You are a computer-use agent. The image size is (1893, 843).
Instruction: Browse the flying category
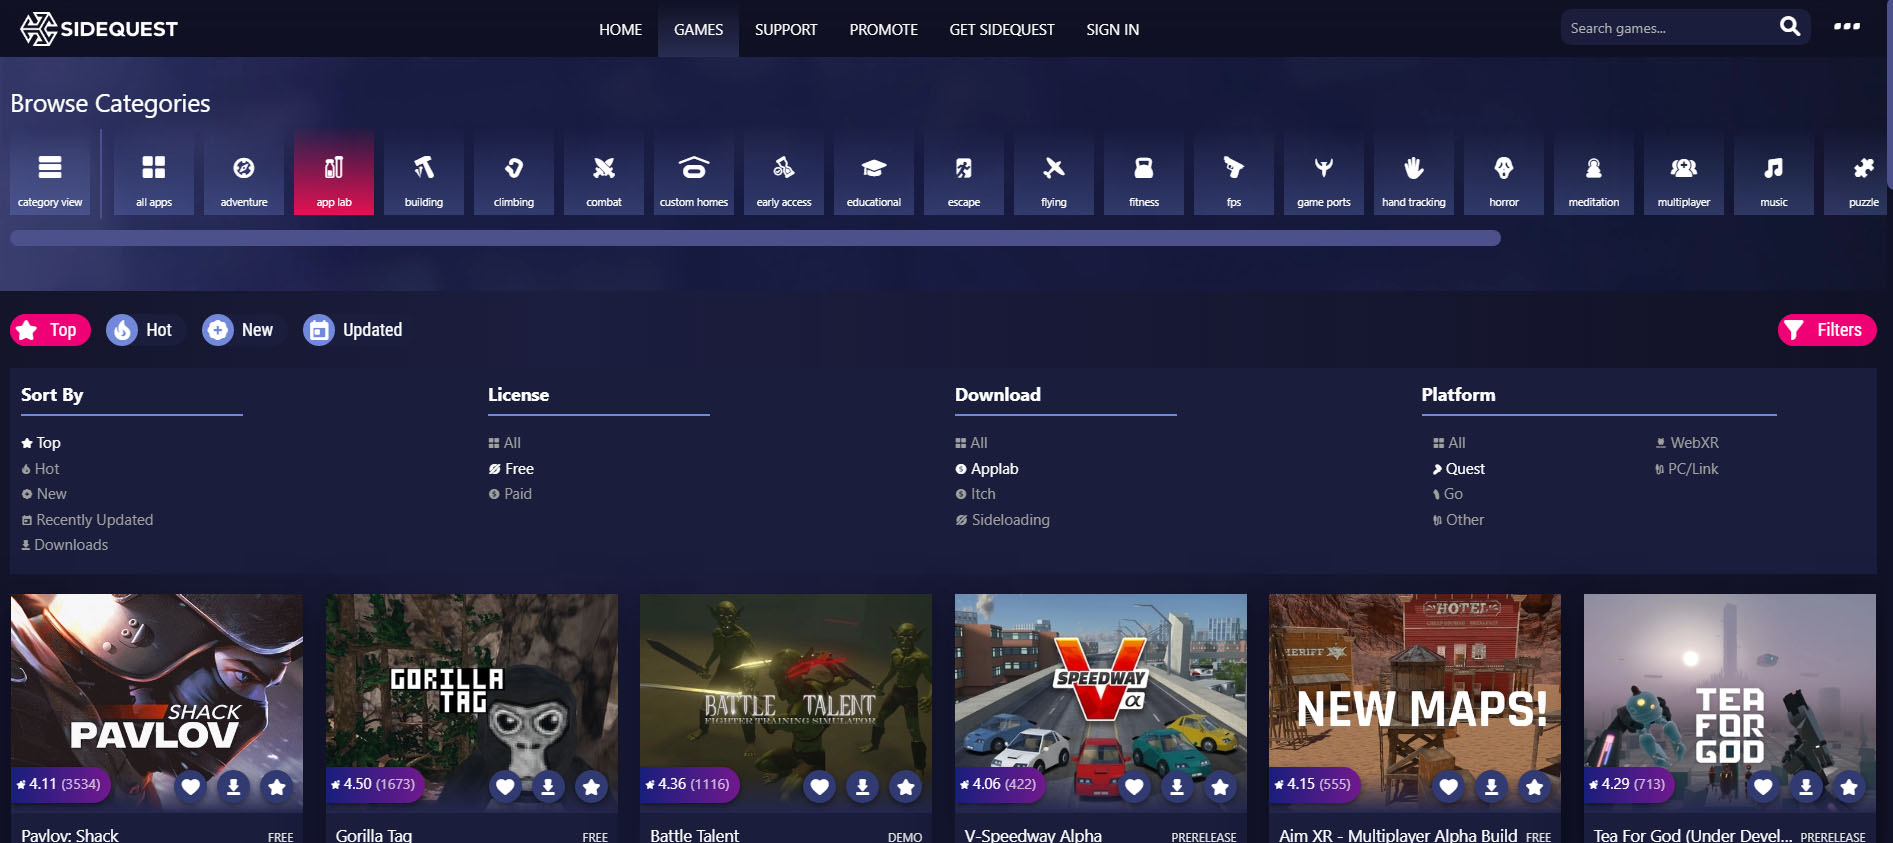(1054, 173)
